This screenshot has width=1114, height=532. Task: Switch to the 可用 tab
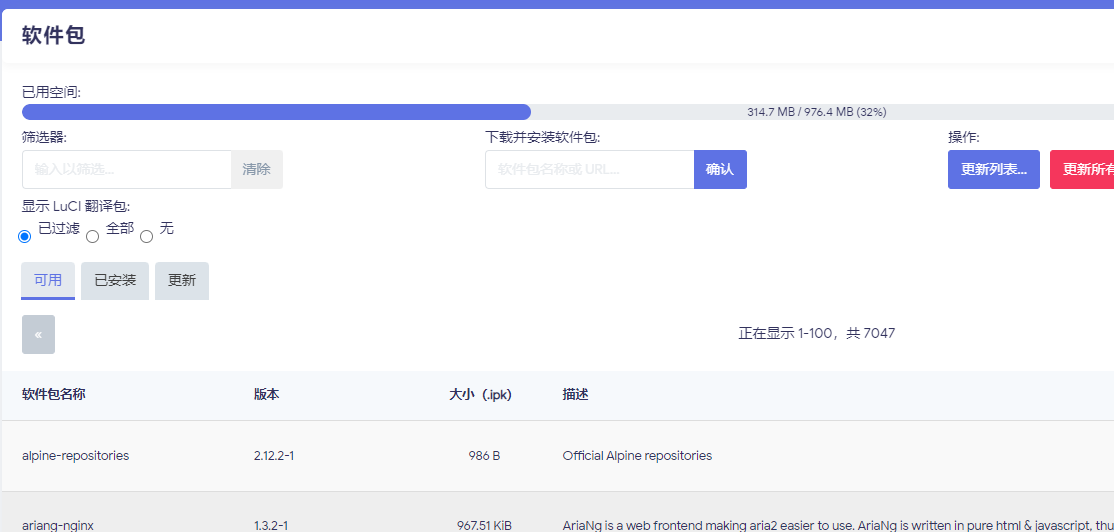click(x=48, y=281)
